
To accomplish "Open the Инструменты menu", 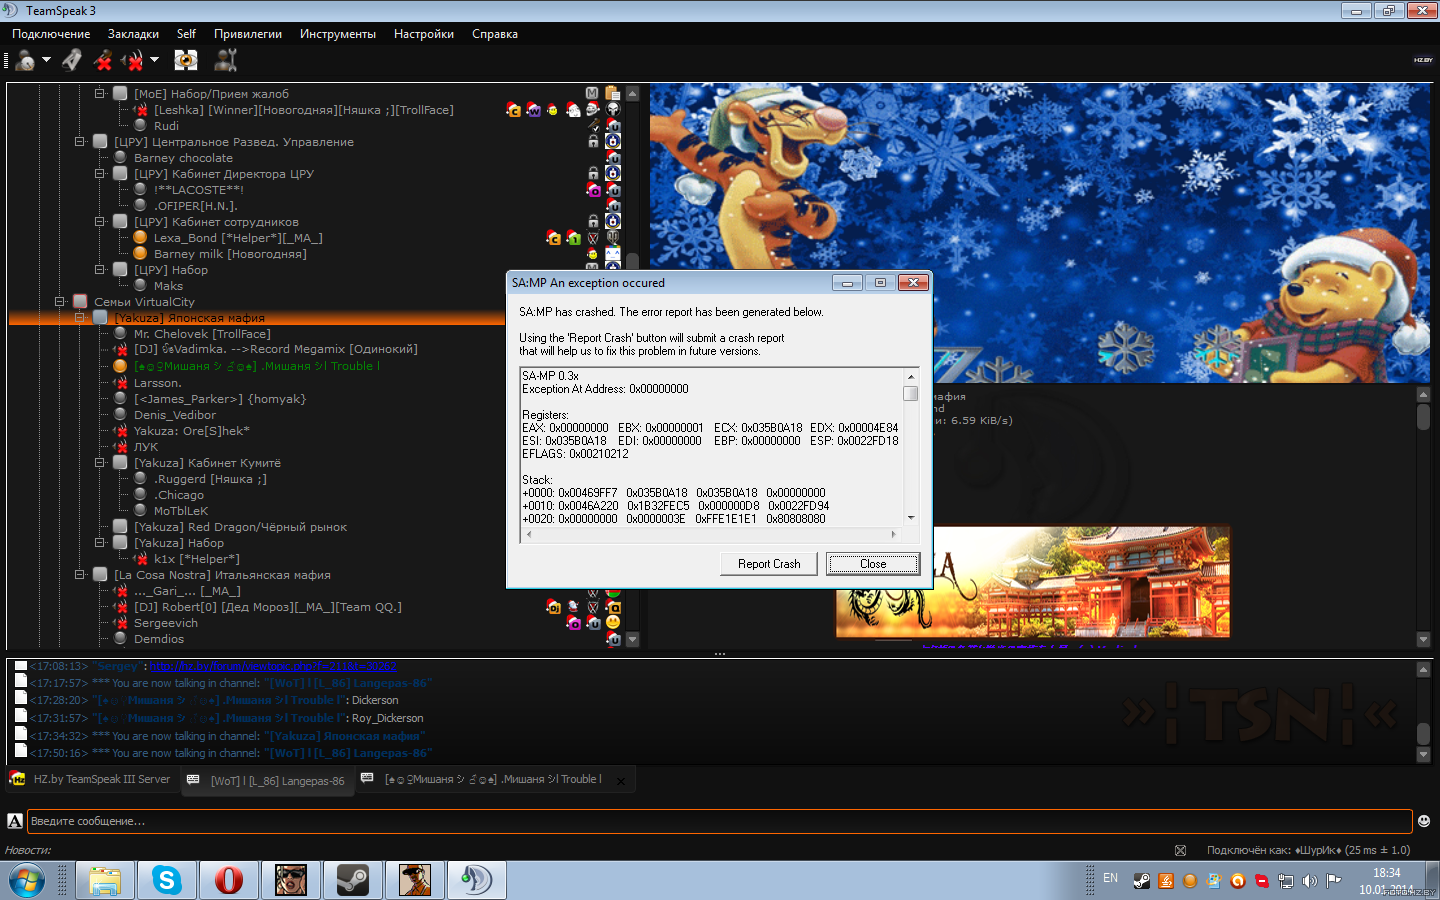I will pyautogui.click(x=338, y=34).
